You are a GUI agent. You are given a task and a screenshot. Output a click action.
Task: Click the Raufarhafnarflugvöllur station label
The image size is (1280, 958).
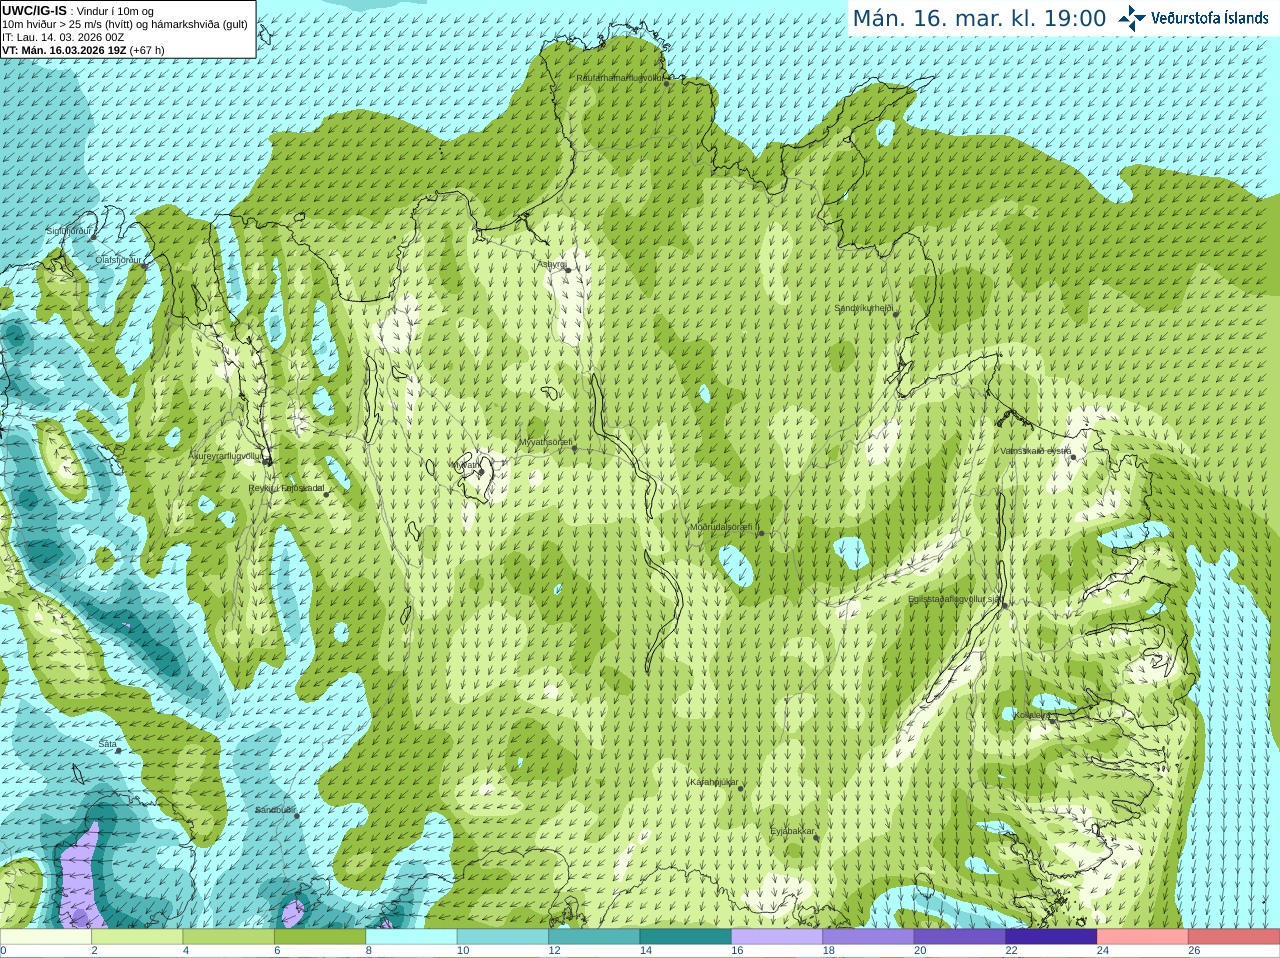point(620,77)
